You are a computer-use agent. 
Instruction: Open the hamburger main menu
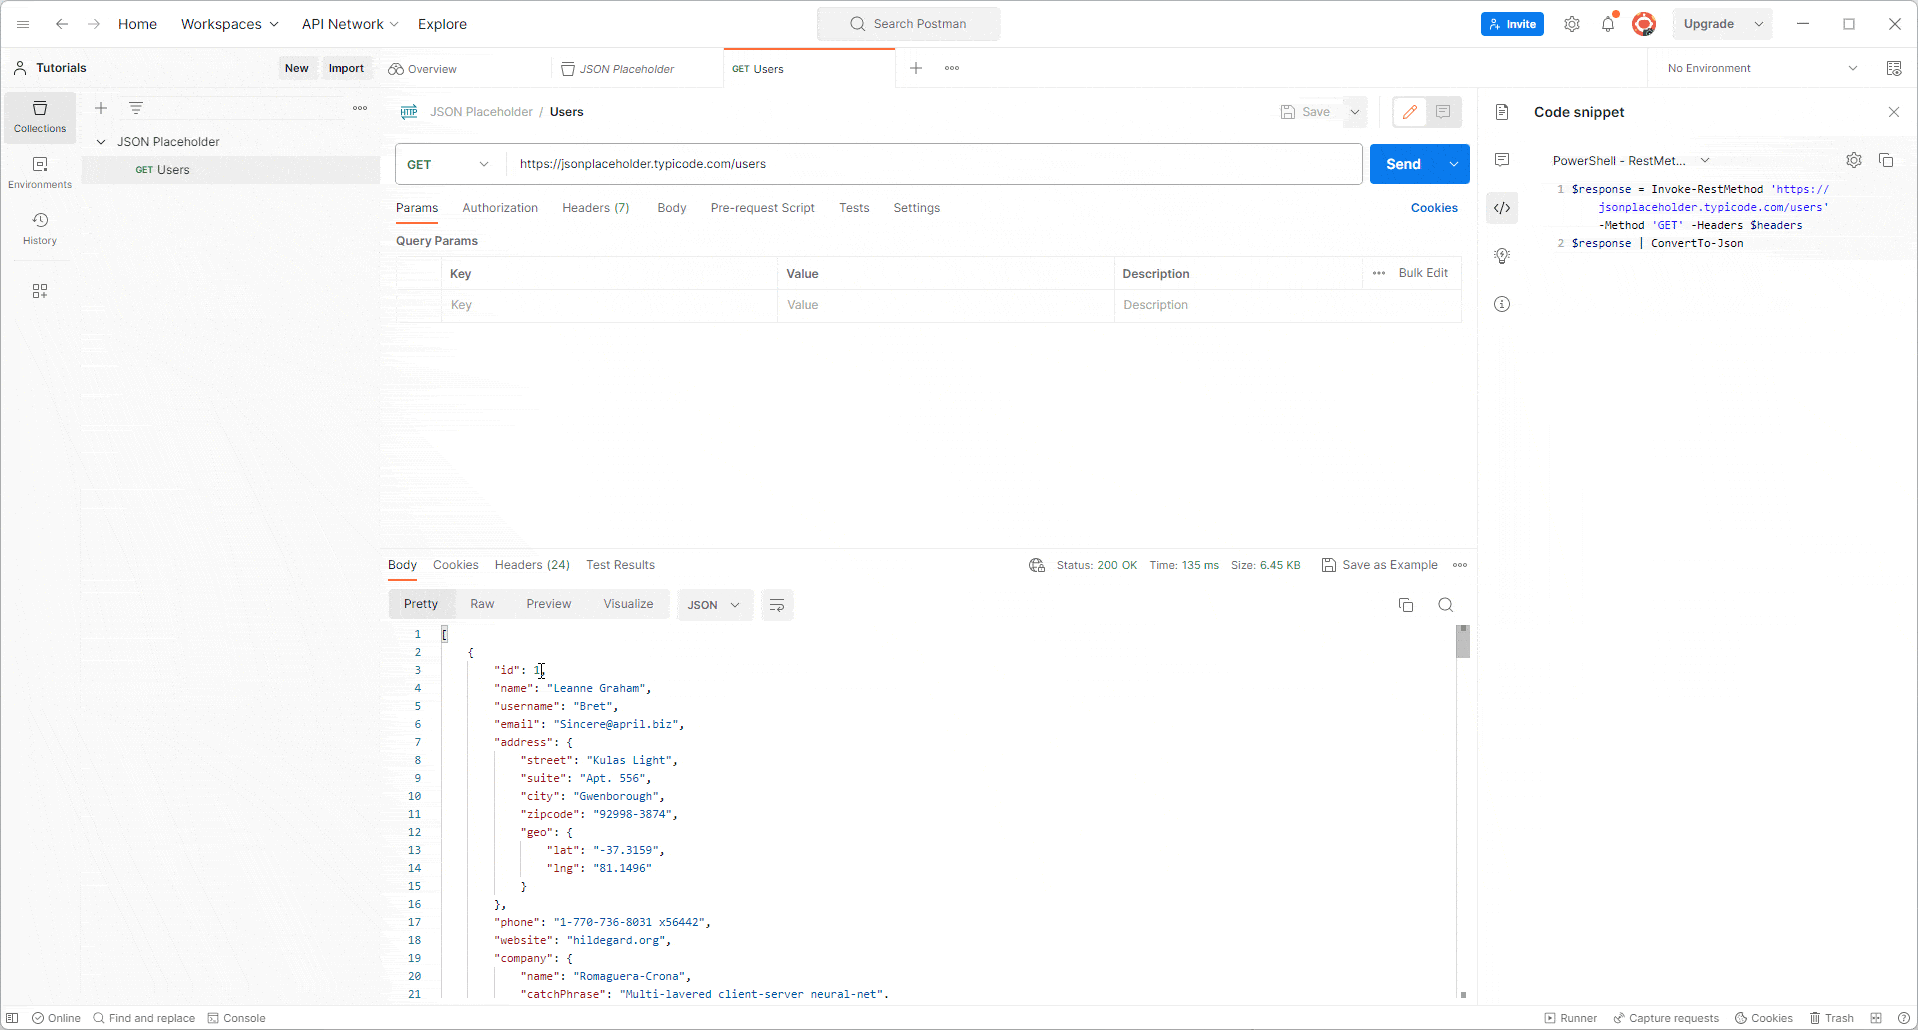23,24
